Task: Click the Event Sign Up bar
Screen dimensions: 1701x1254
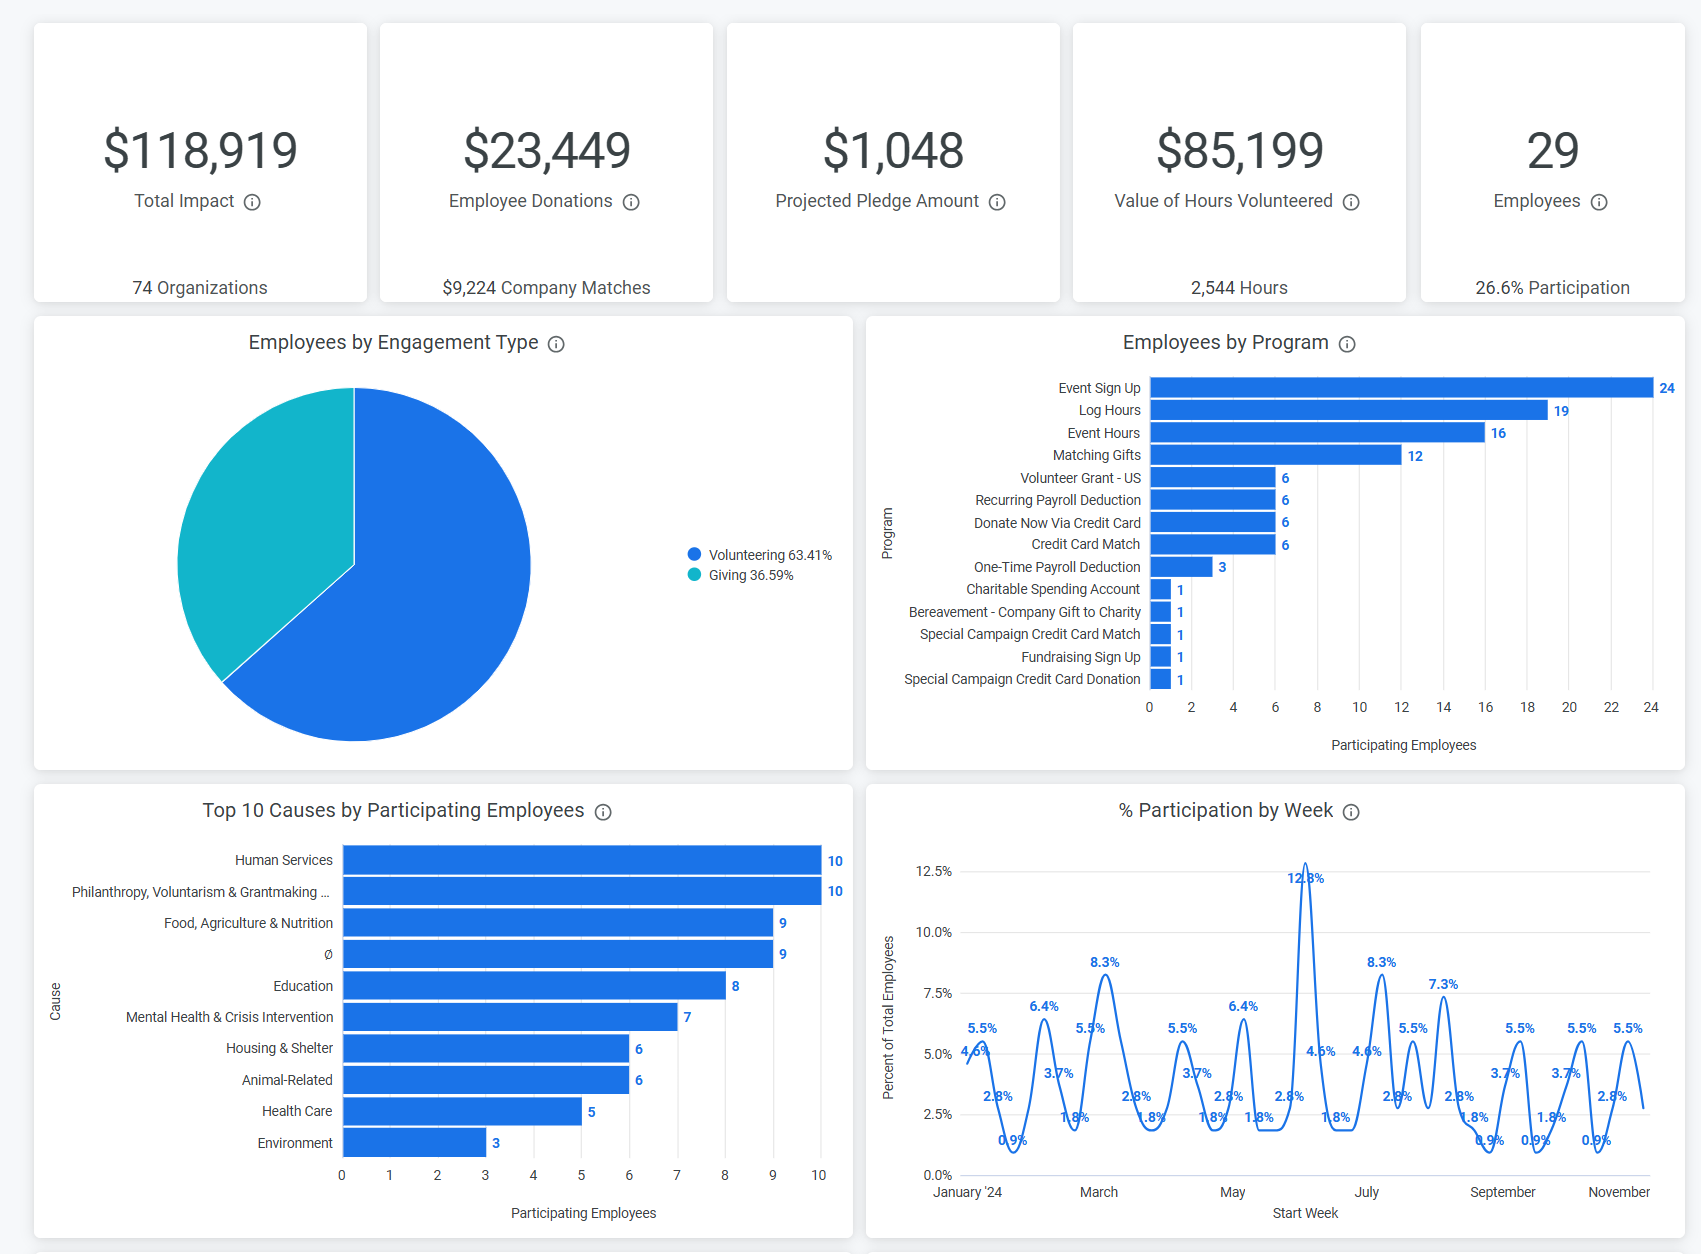Action: 1401,388
